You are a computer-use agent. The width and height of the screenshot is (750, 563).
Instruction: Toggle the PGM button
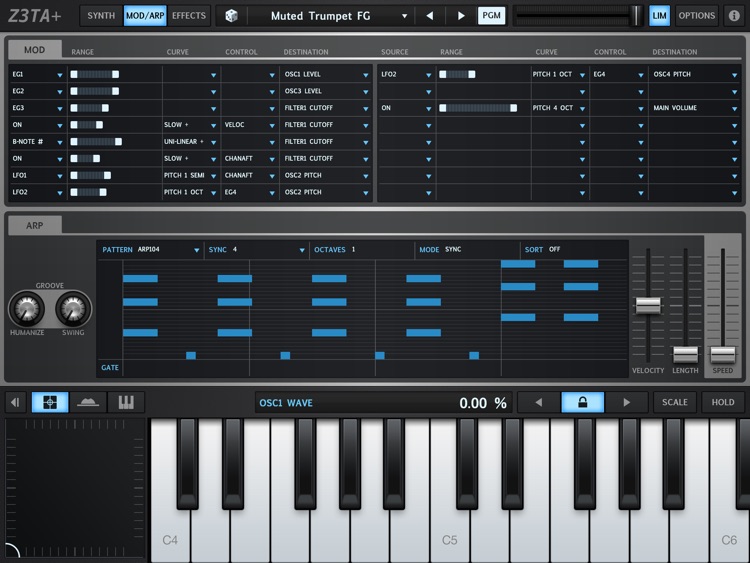coord(491,16)
